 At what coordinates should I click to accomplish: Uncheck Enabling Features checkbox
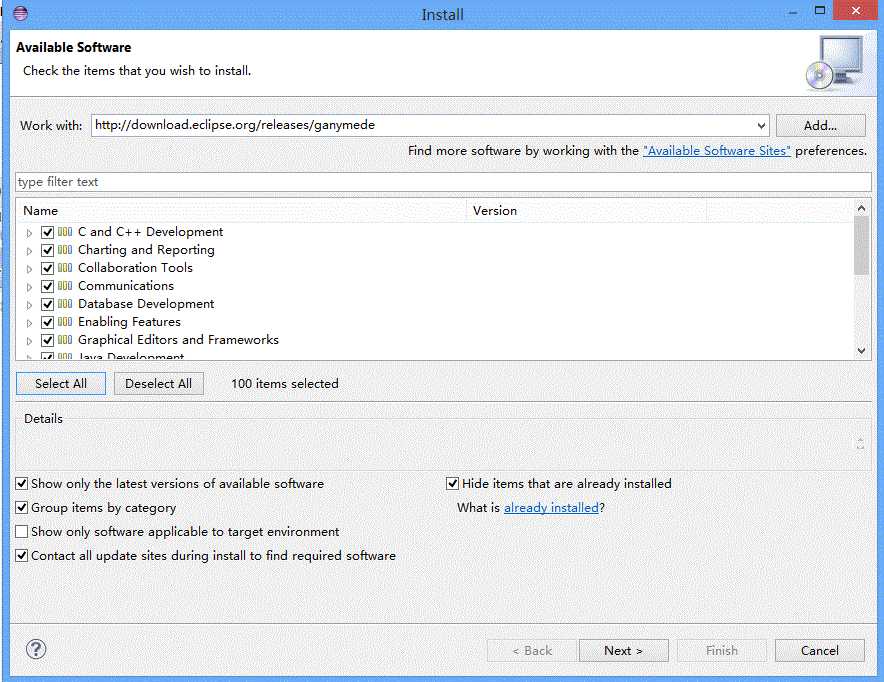click(x=47, y=322)
